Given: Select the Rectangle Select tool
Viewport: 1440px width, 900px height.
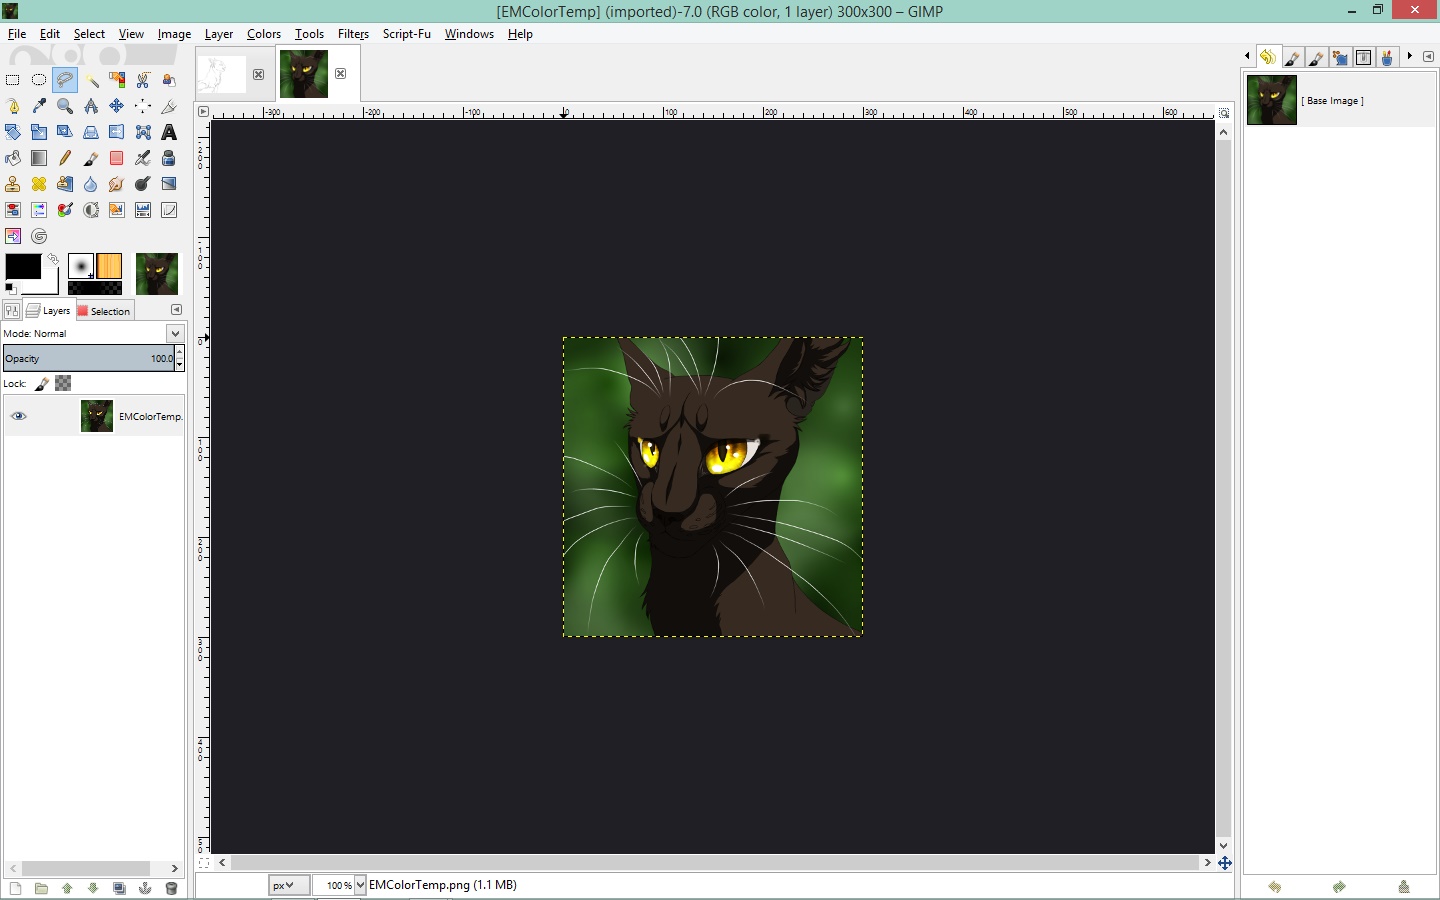Looking at the screenshot, I should pyautogui.click(x=13, y=80).
